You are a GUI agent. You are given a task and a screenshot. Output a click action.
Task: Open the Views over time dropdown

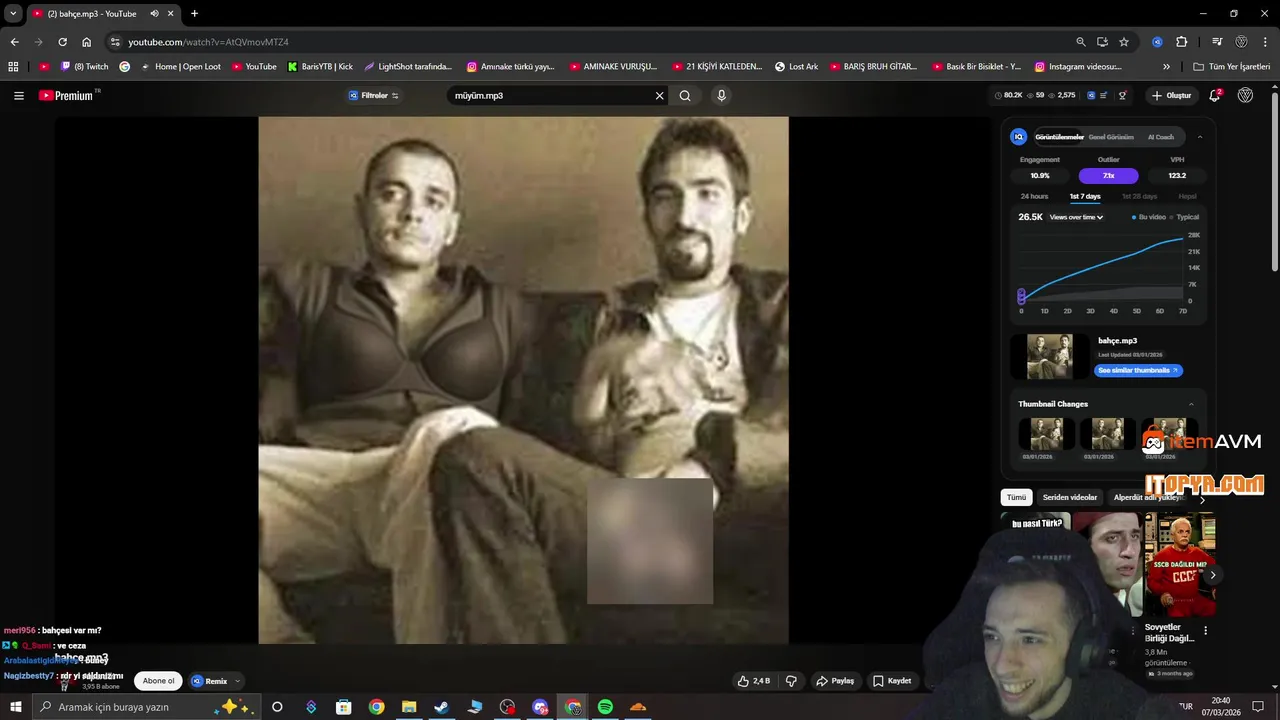click(x=1076, y=217)
